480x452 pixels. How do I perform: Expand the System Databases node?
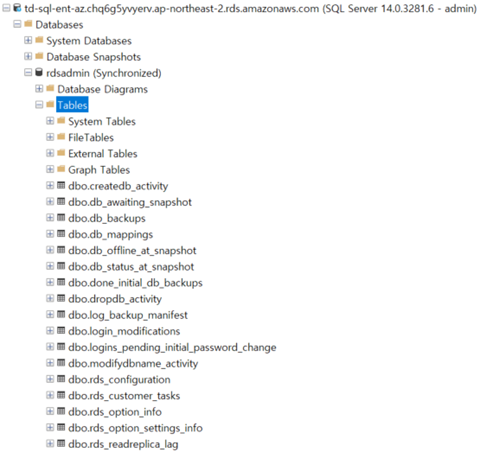(x=28, y=40)
